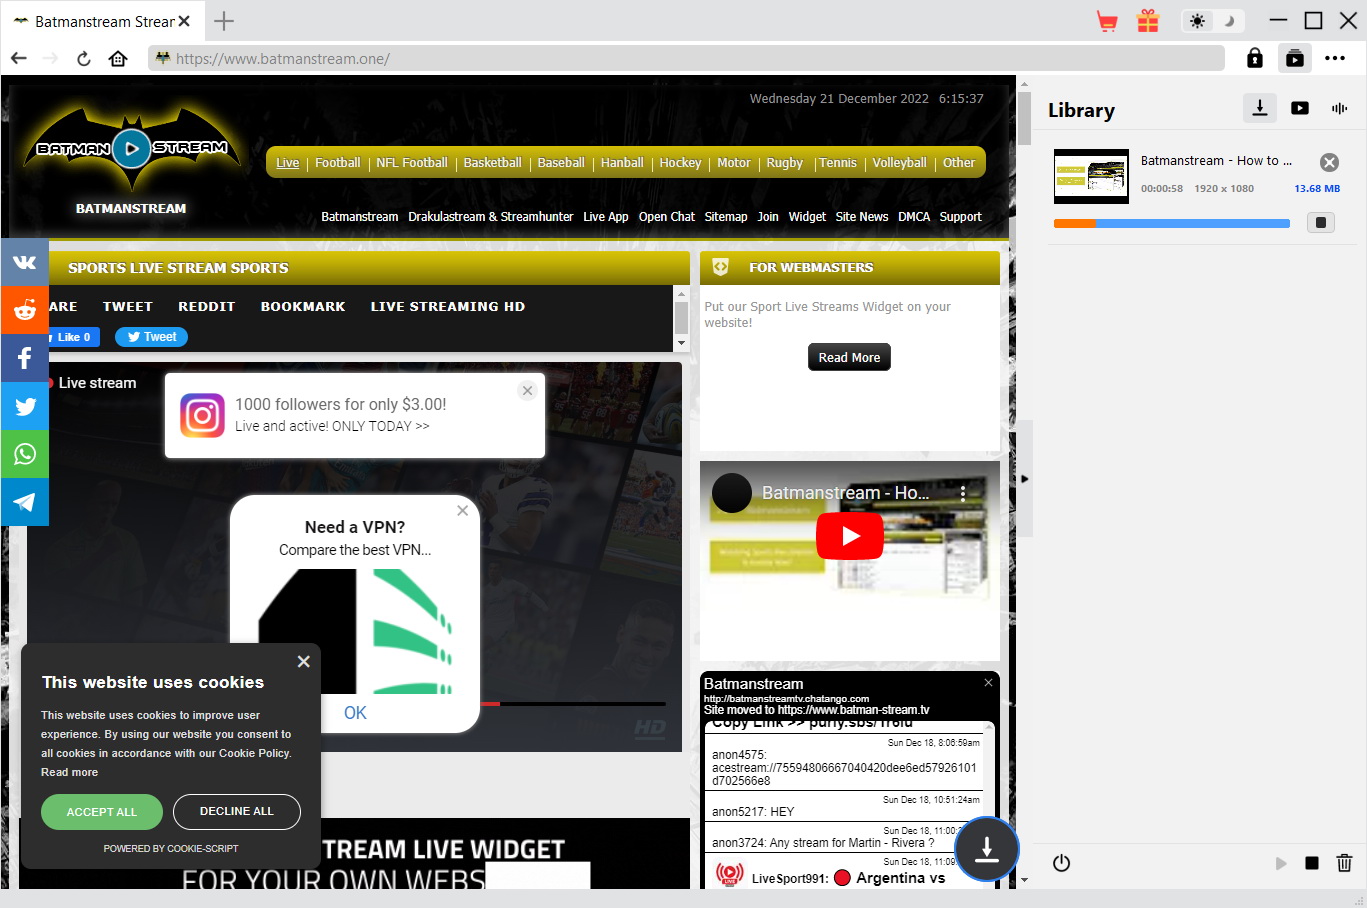The image size is (1367, 908).
Task: Refresh the current webpage
Action: [83, 58]
